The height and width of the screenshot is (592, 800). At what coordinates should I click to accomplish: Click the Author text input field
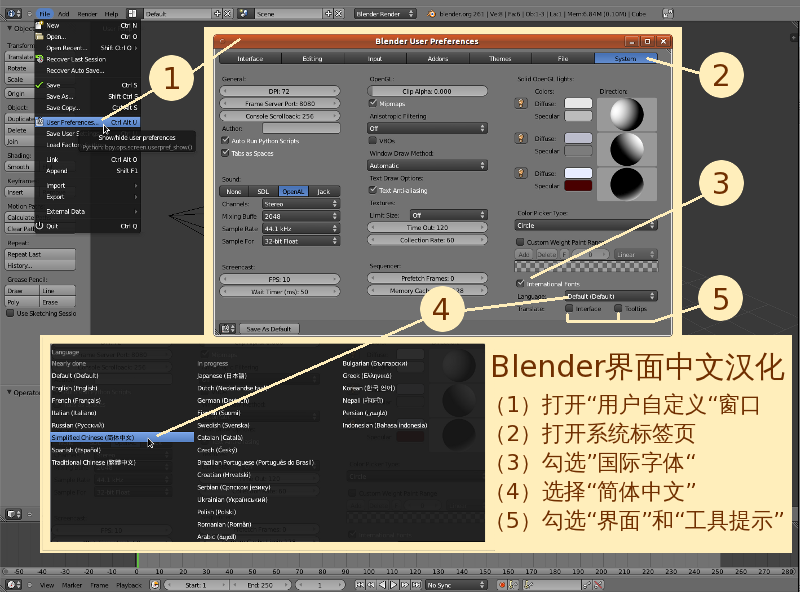[x=301, y=128]
